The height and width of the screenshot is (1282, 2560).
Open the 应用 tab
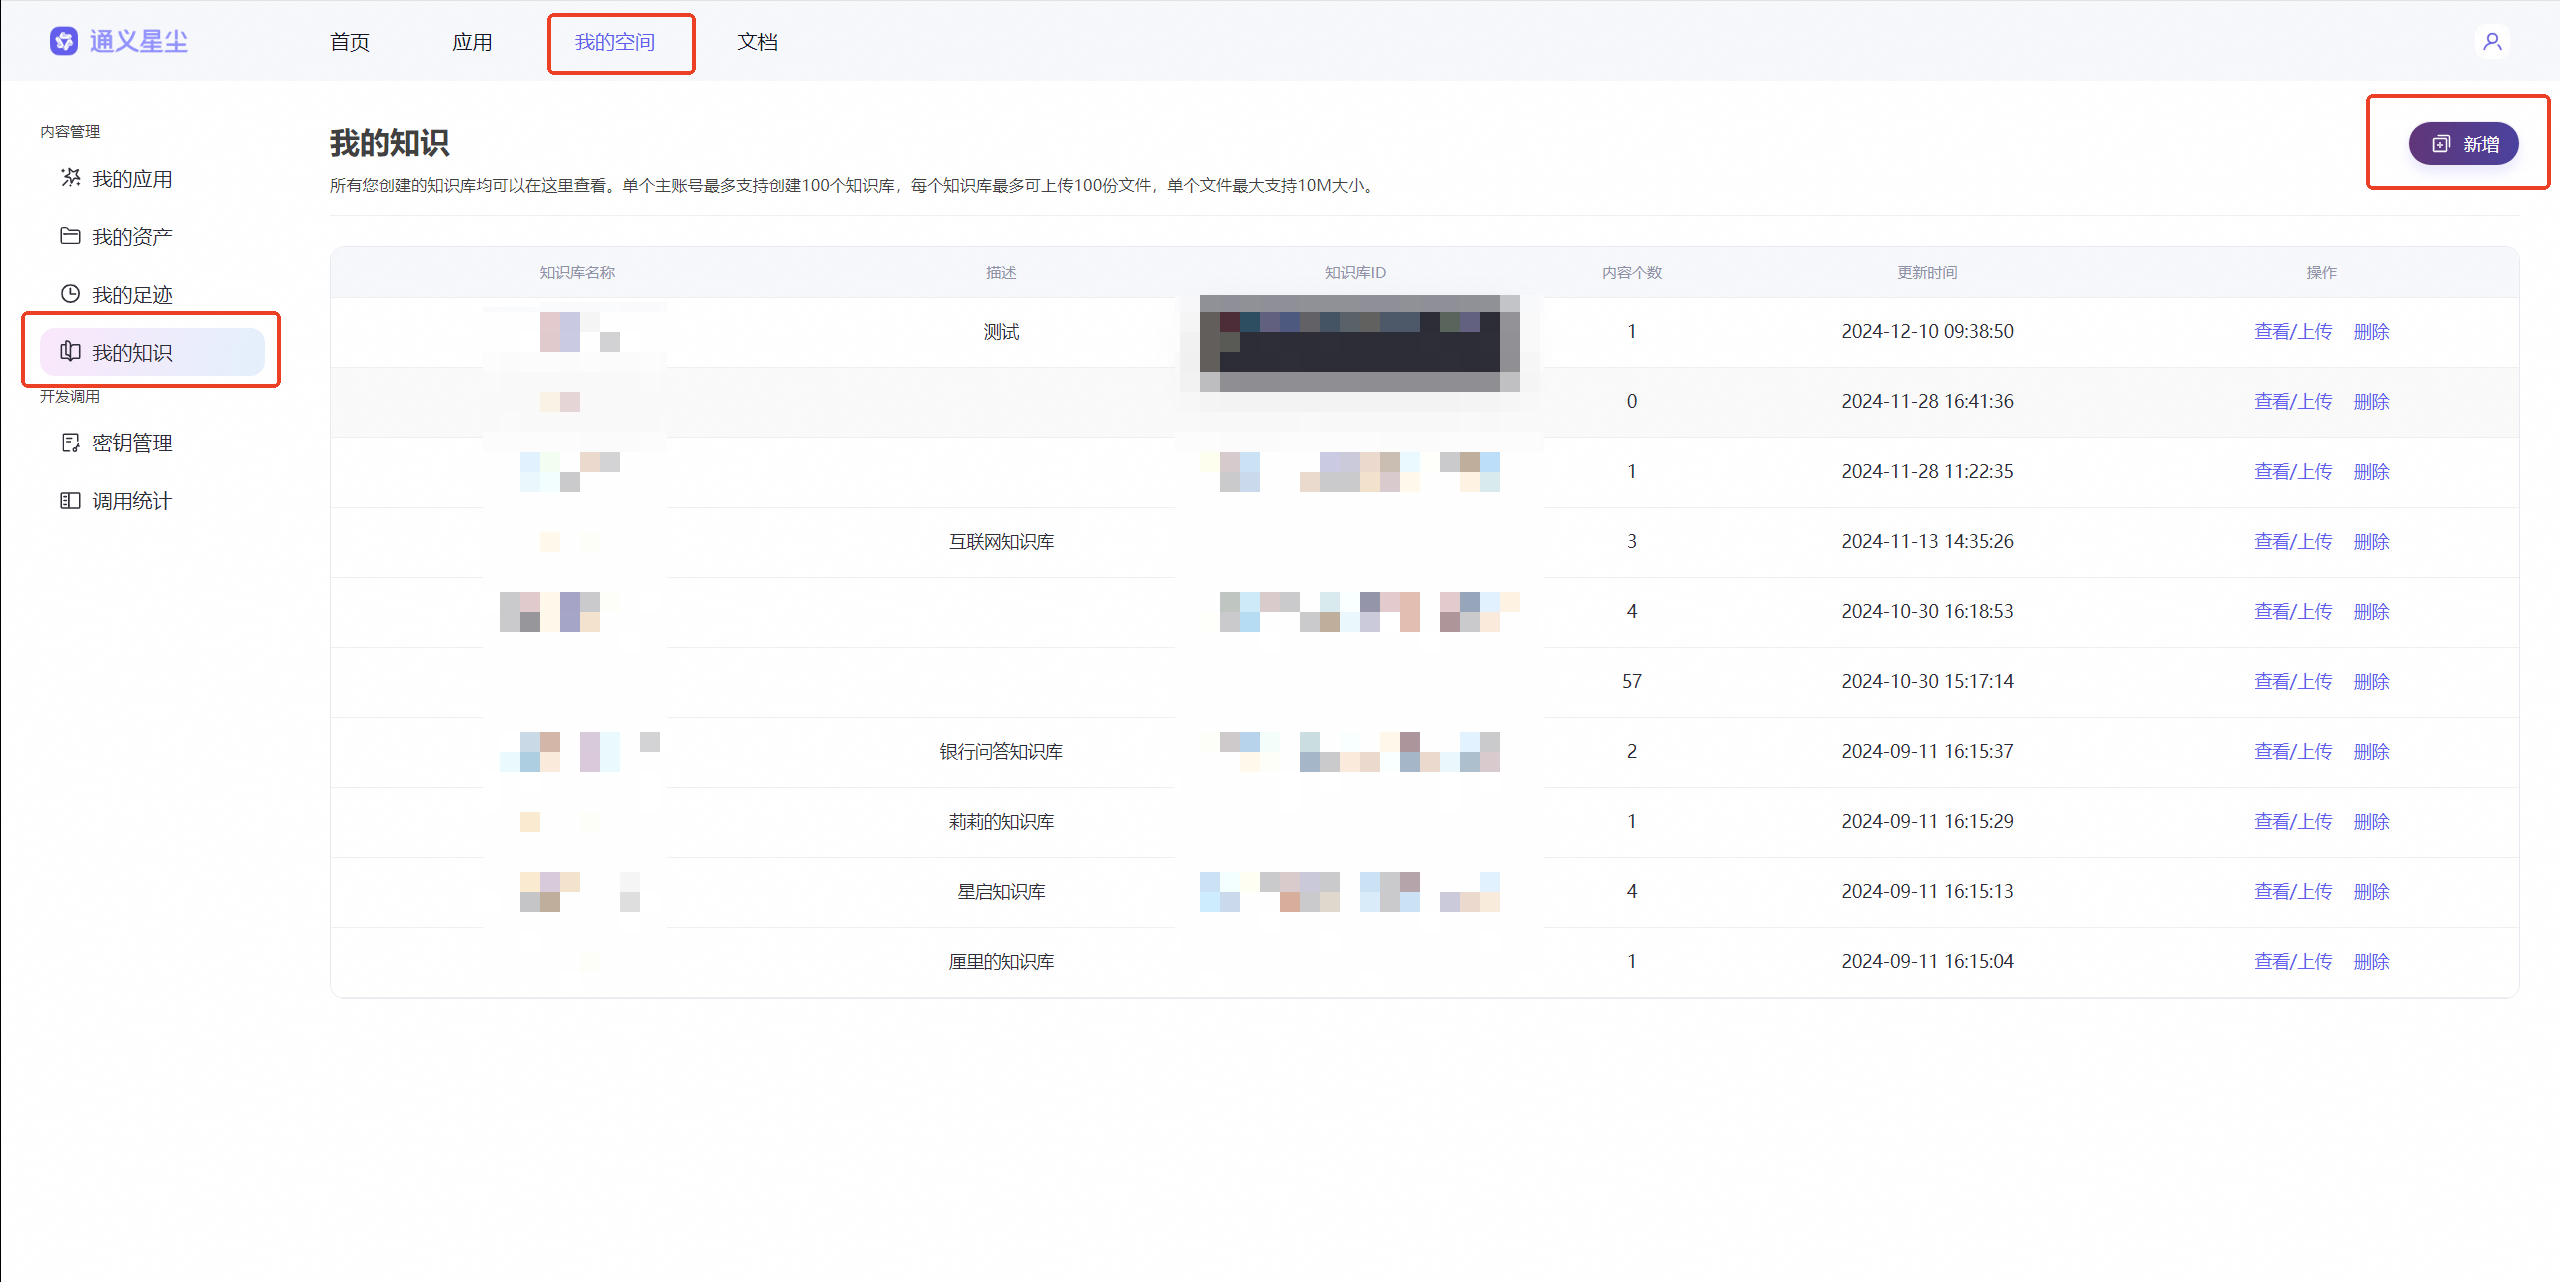472,42
